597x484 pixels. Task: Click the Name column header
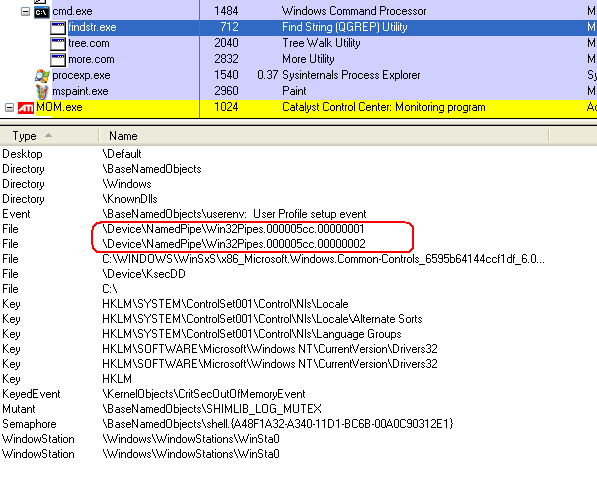(x=324, y=136)
